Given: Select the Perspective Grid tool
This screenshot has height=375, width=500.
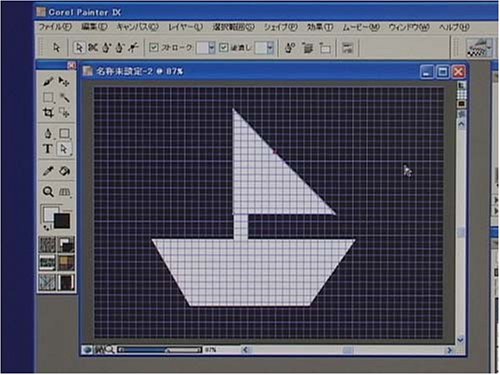Looking at the screenshot, I should click(x=64, y=192).
